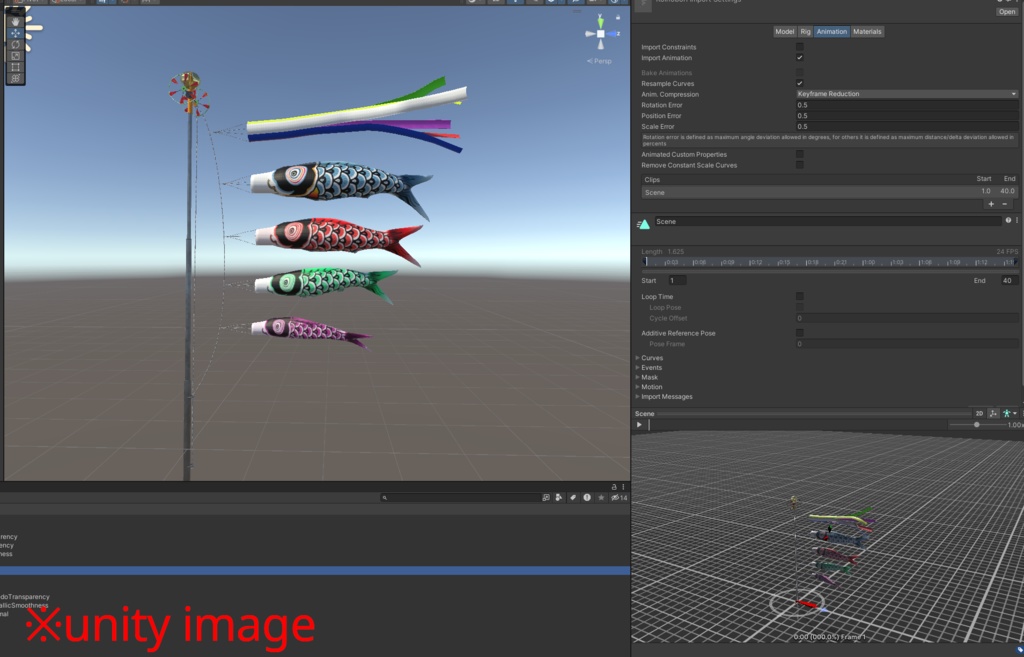Click the Position Error value field
The height and width of the screenshot is (657, 1024).
(906, 116)
